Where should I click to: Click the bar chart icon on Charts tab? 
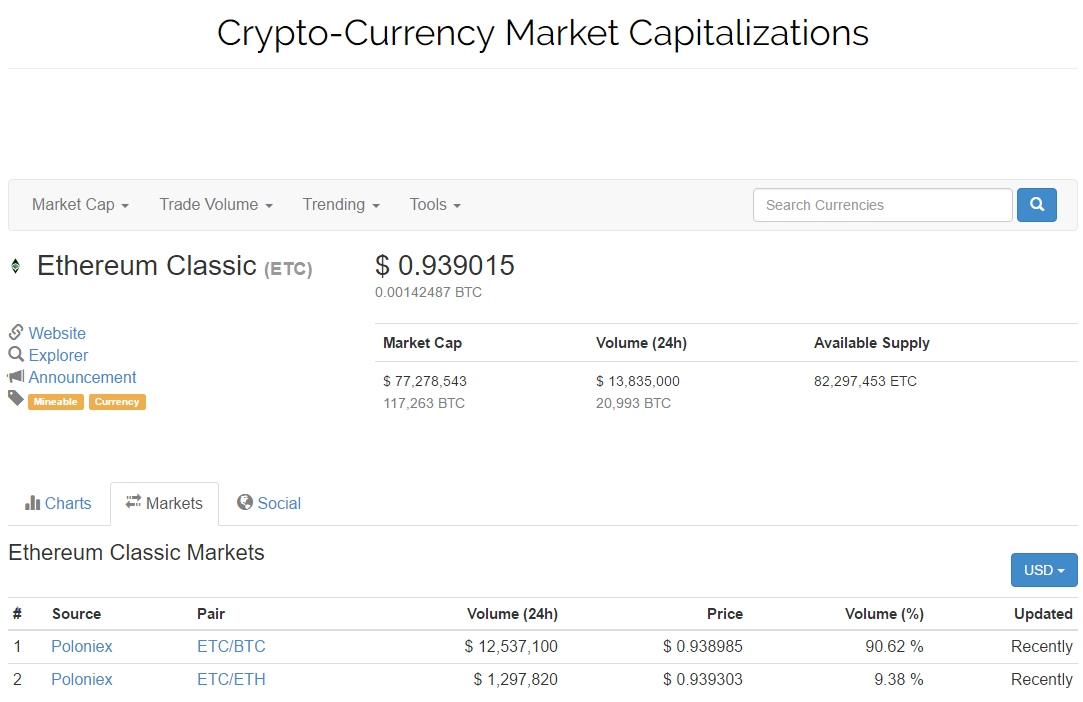click(32, 503)
